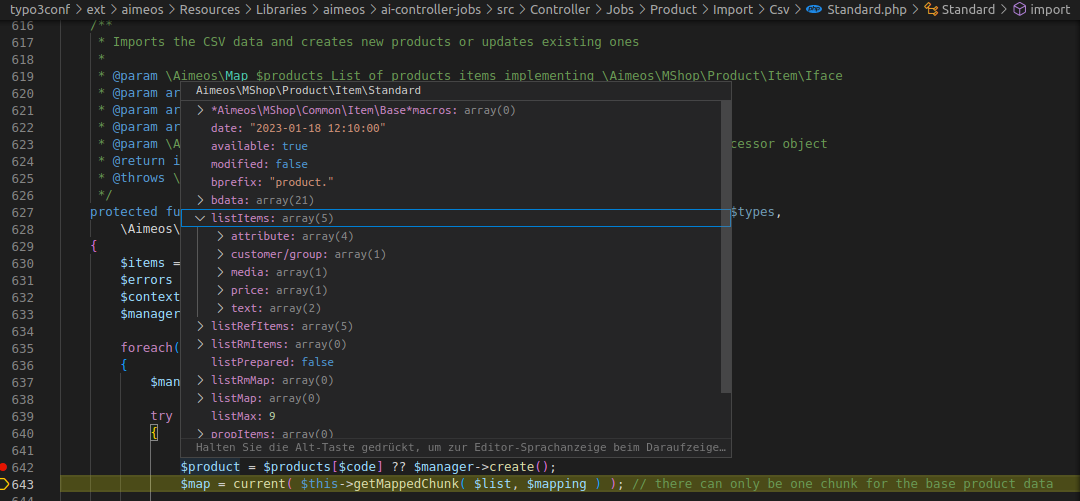Click the $types parameter on line 627
The height and width of the screenshot is (501, 1080).
(x=754, y=212)
